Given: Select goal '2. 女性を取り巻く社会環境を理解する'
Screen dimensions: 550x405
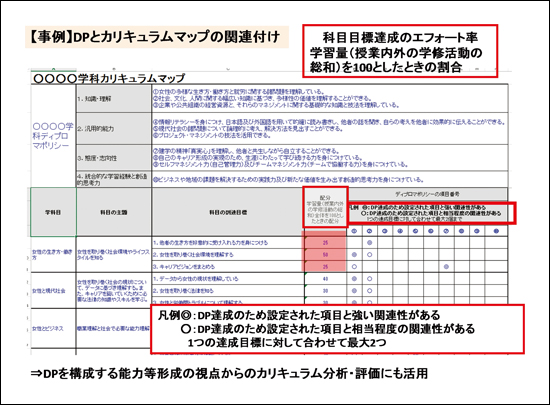Looking at the screenshot, I should (x=228, y=255).
